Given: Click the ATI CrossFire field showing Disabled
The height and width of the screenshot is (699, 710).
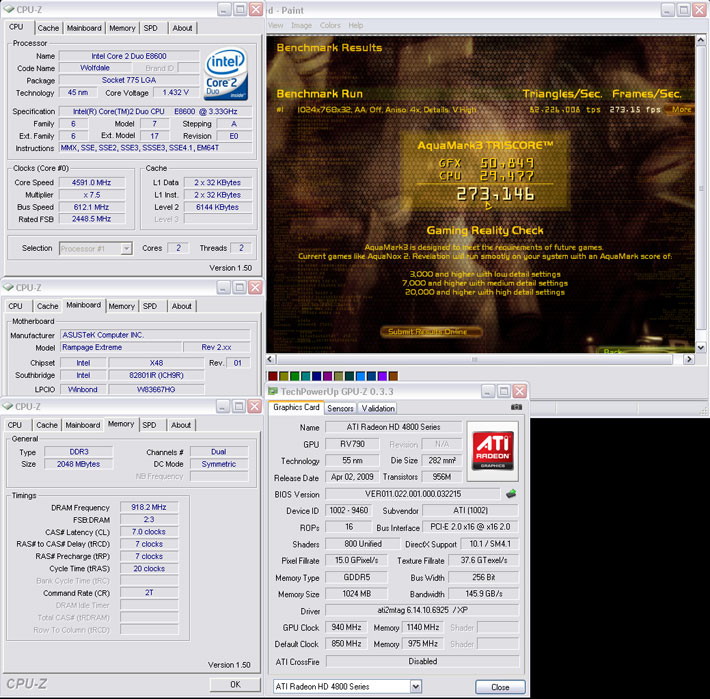Looking at the screenshot, I should 422,661.
